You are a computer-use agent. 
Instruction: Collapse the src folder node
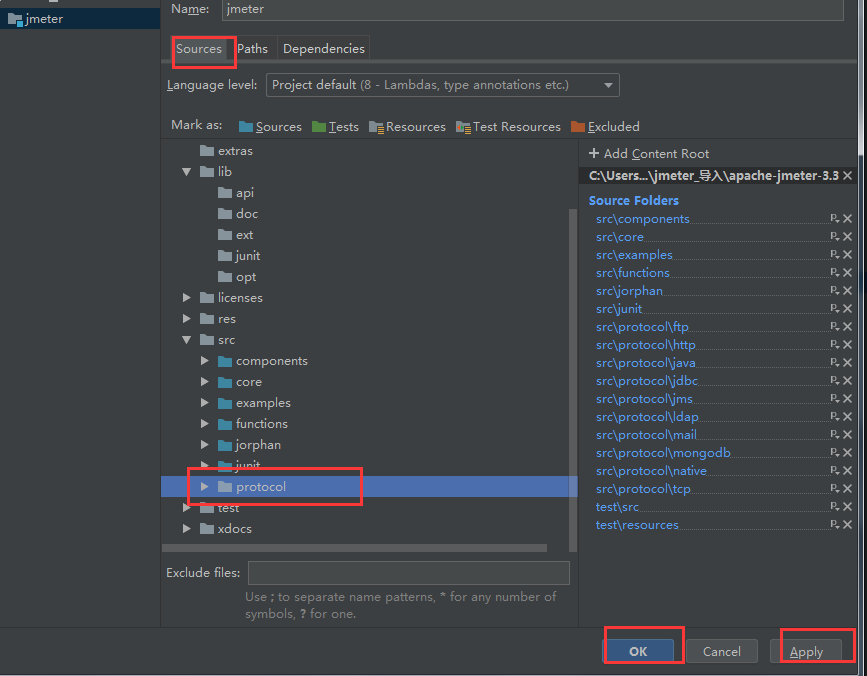click(x=187, y=340)
